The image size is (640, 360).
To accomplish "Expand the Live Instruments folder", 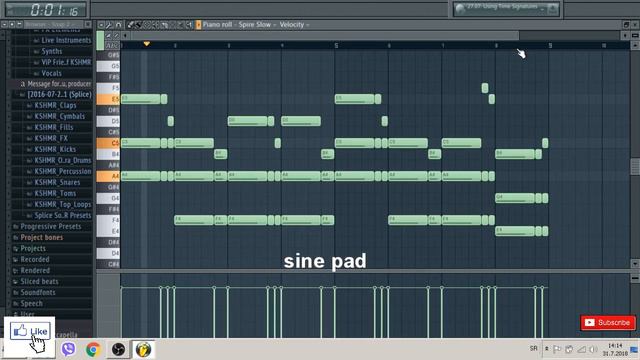I will (x=66, y=40).
